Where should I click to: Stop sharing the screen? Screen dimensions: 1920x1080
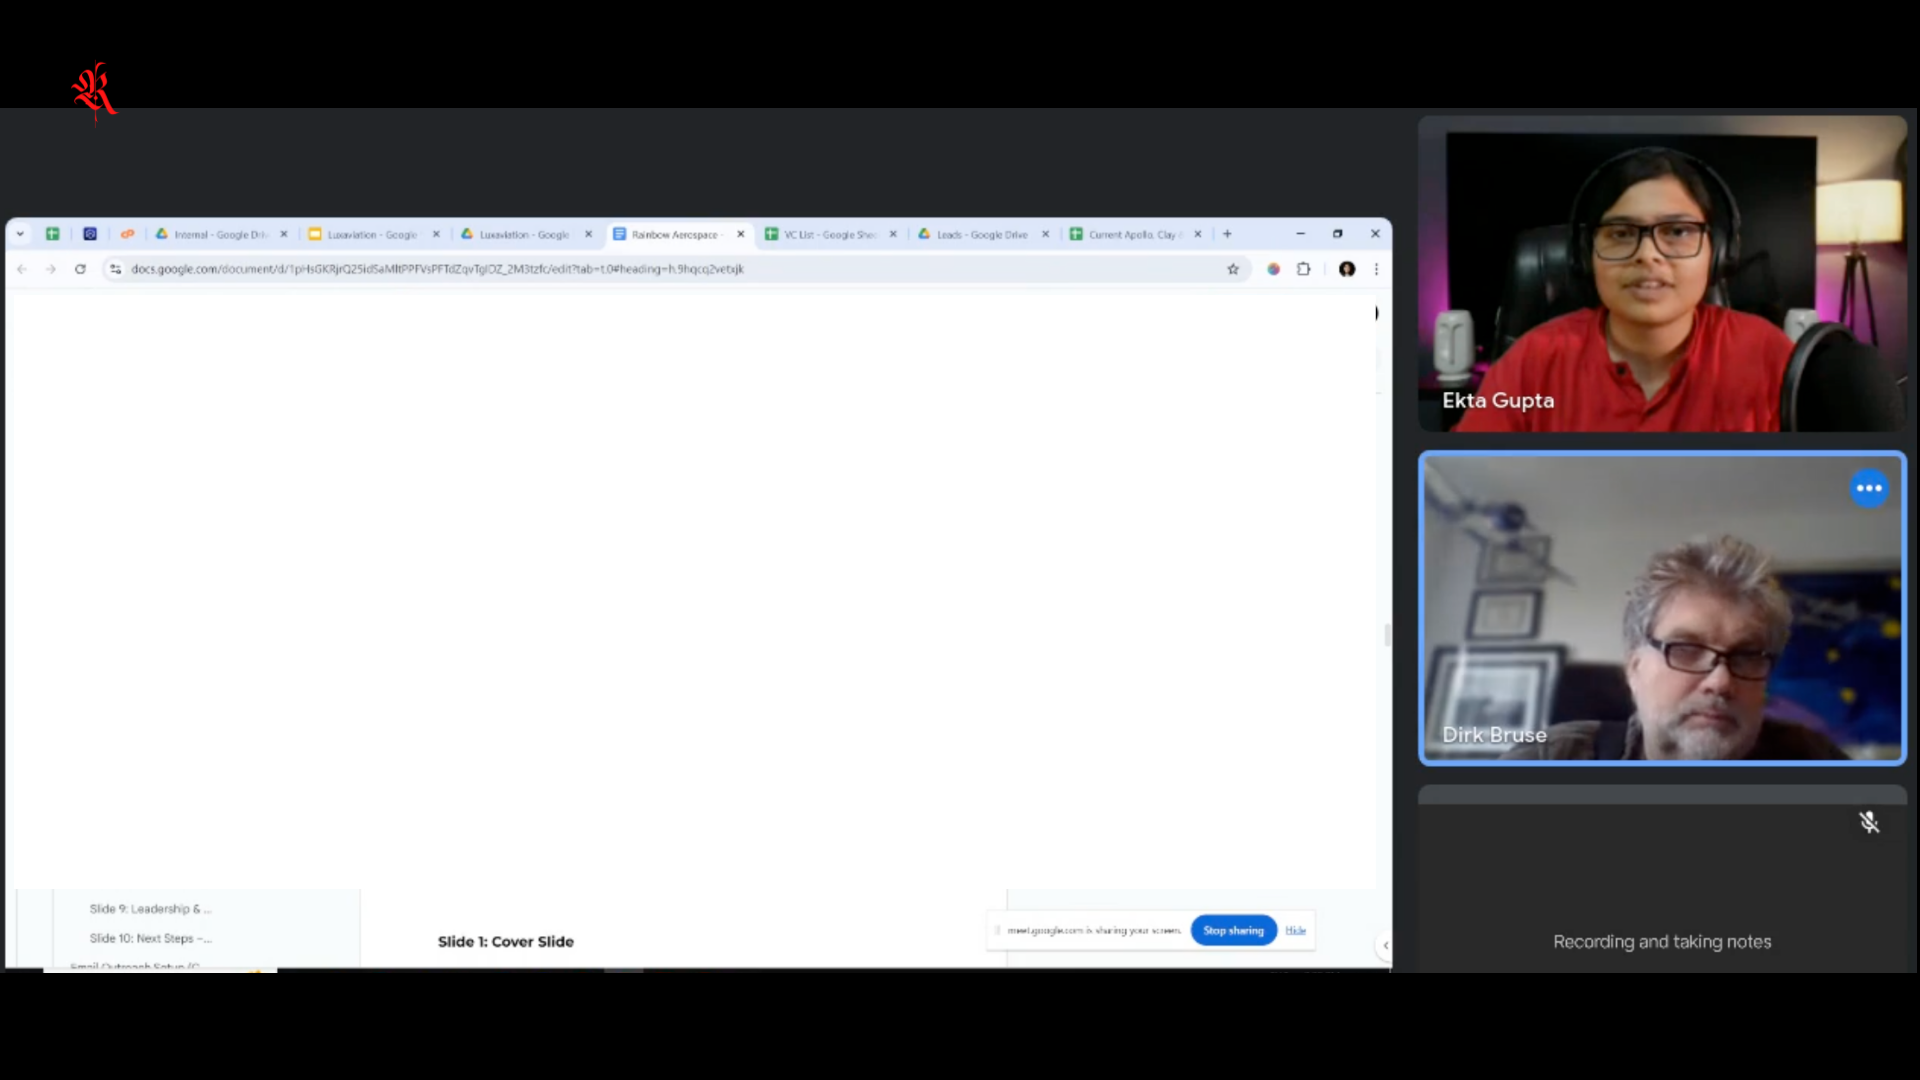1233,930
